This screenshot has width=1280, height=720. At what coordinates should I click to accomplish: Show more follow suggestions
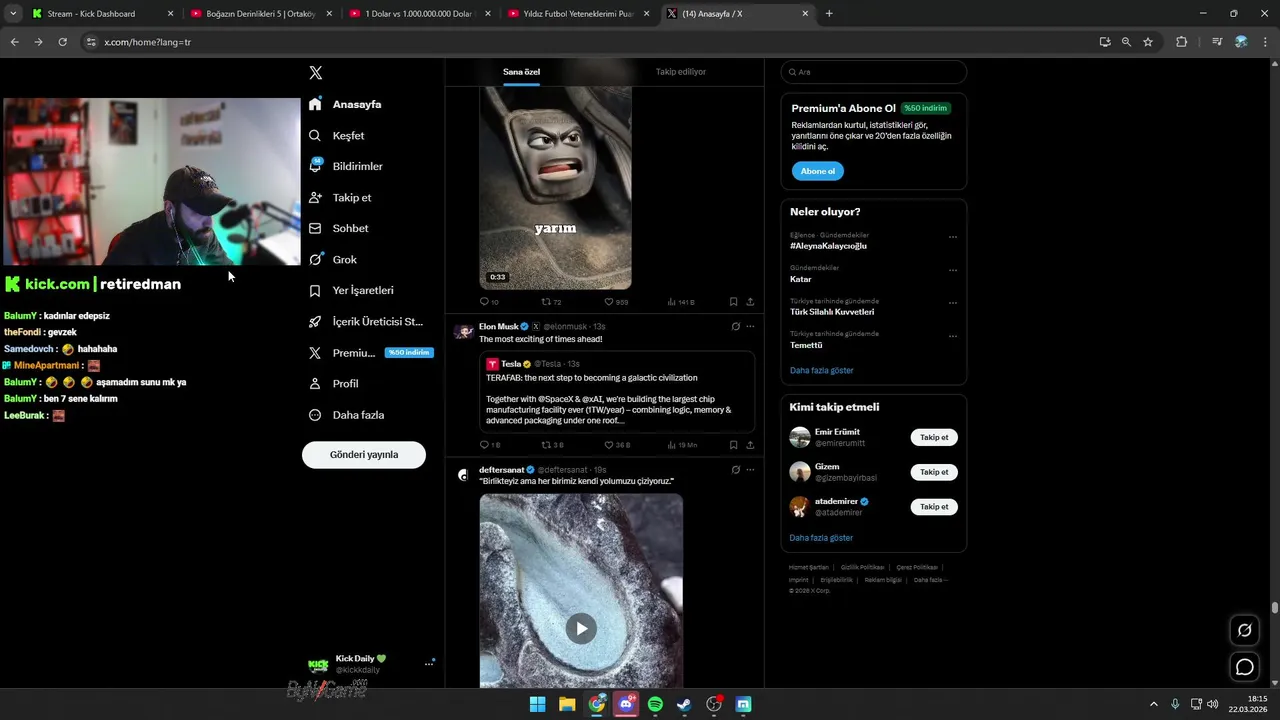tap(821, 538)
